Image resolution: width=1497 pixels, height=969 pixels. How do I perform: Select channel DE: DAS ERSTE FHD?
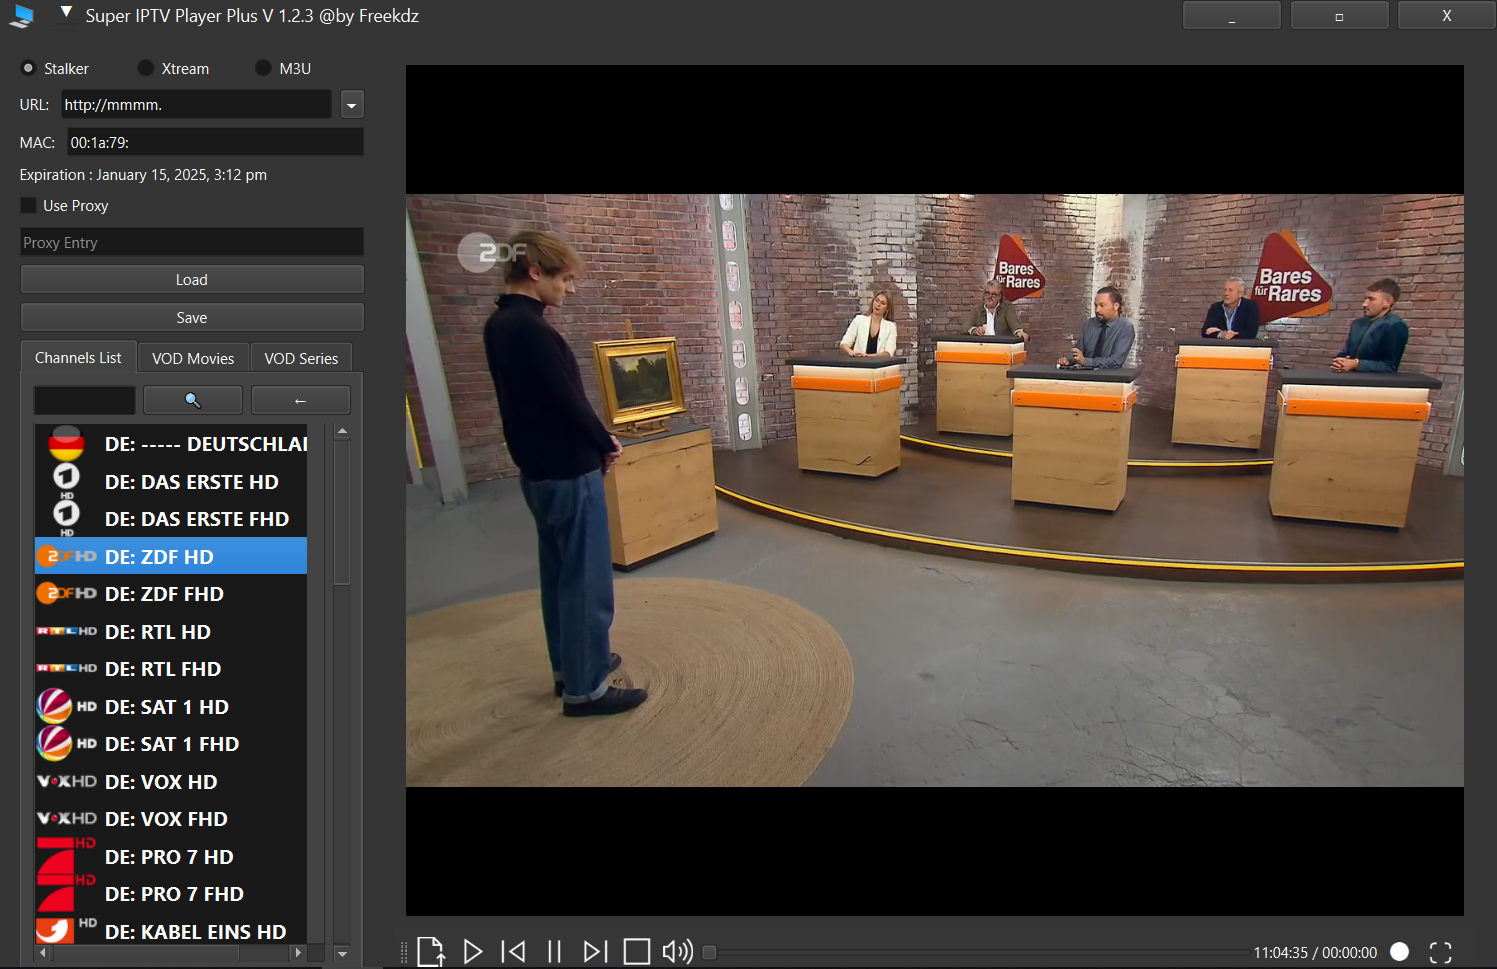click(x=171, y=519)
